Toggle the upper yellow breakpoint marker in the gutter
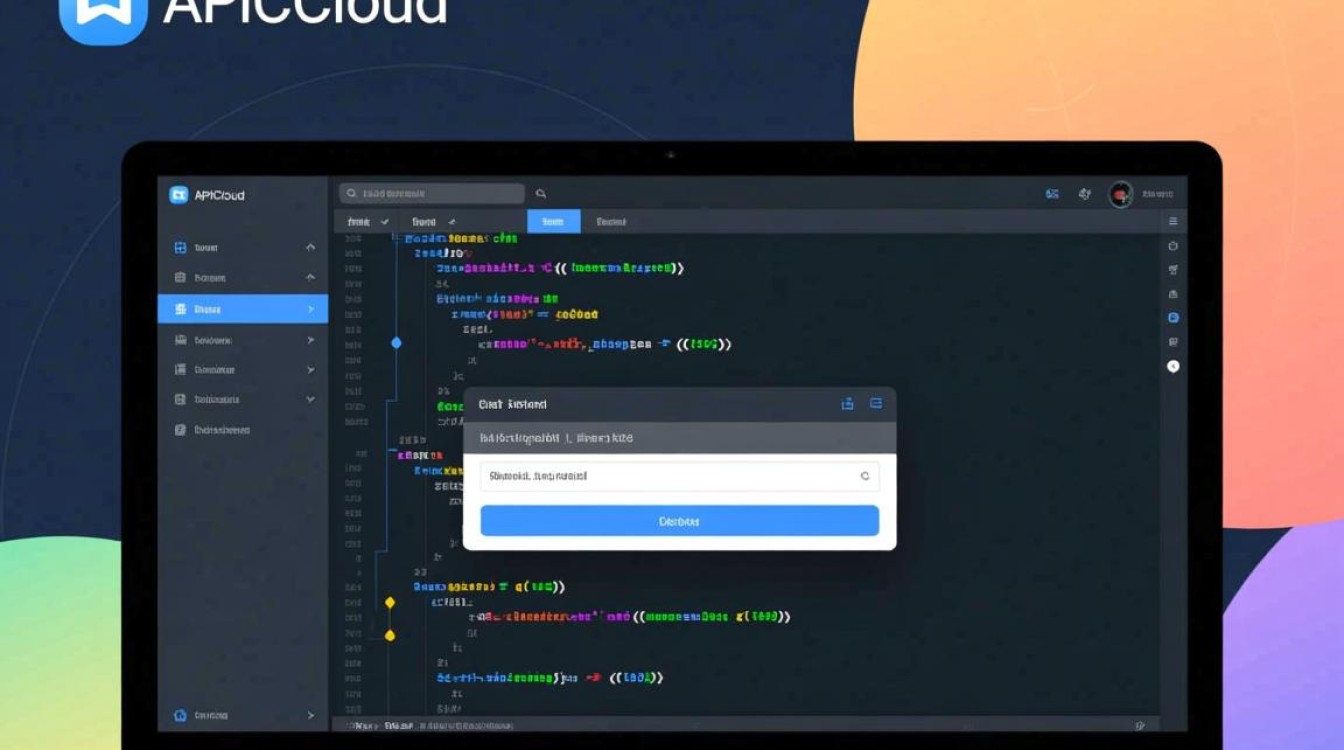1344x750 pixels. [390, 602]
